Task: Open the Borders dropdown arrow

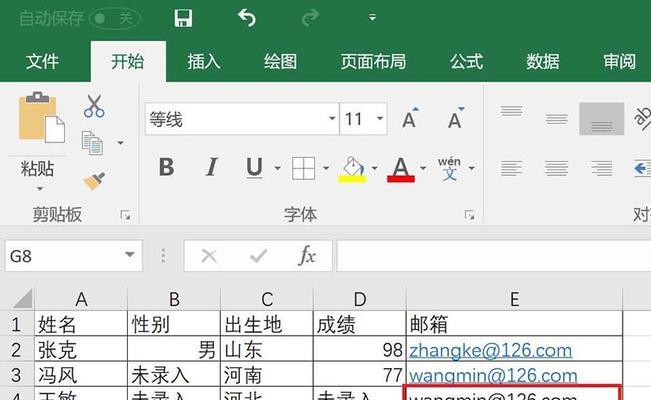Action: tap(326, 168)
